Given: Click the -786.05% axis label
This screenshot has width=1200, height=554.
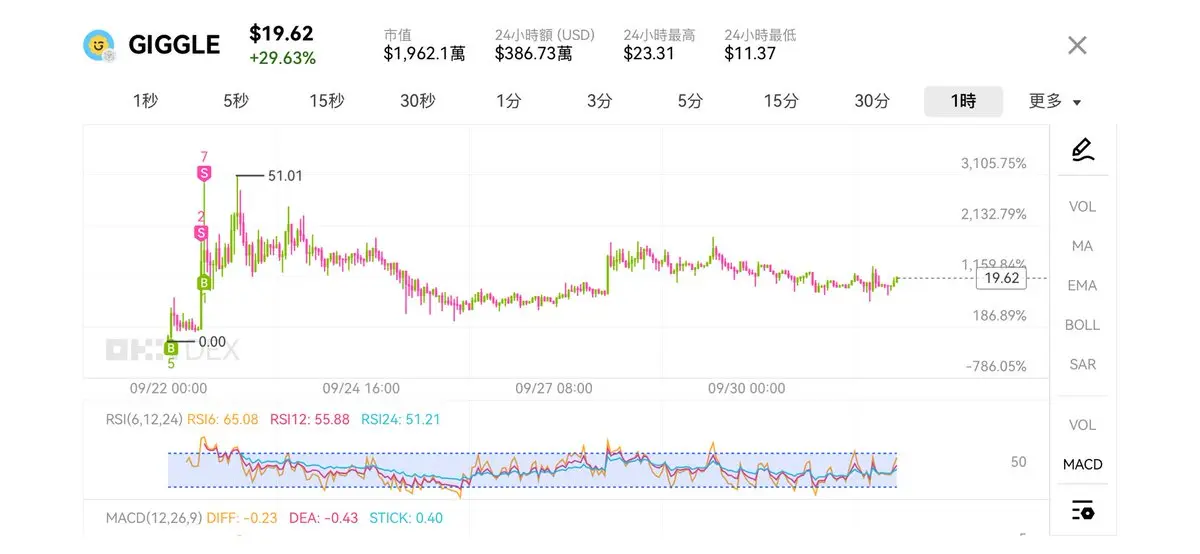Looking at the screenshot, I should [996, 366].
